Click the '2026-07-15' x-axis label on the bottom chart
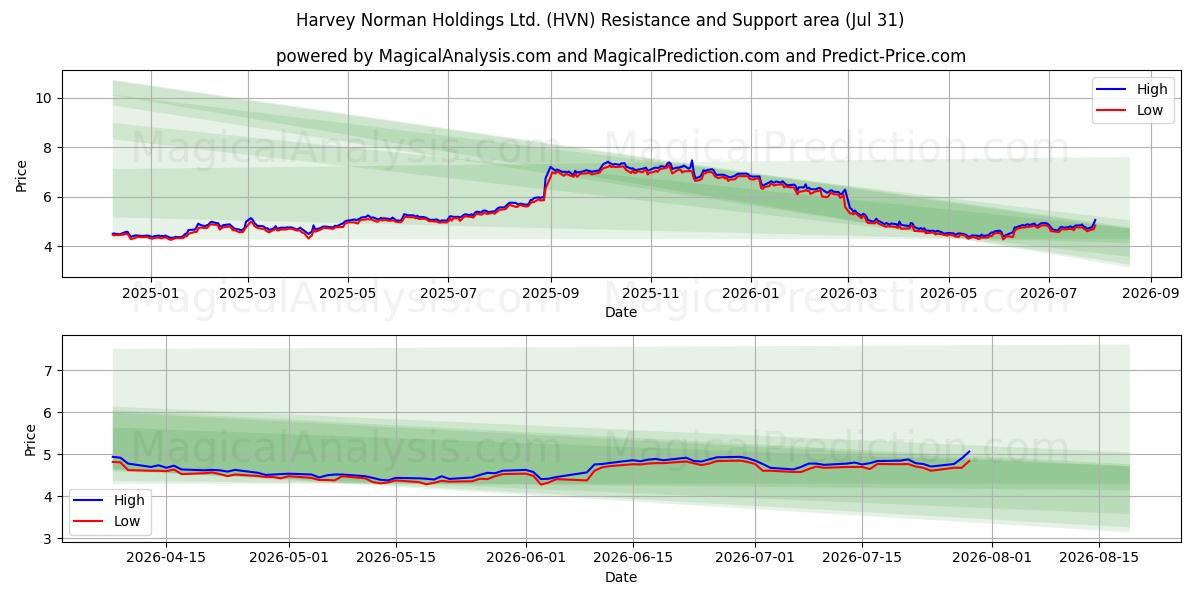This screenshot has width=1200, height=600. click(862, 558)
